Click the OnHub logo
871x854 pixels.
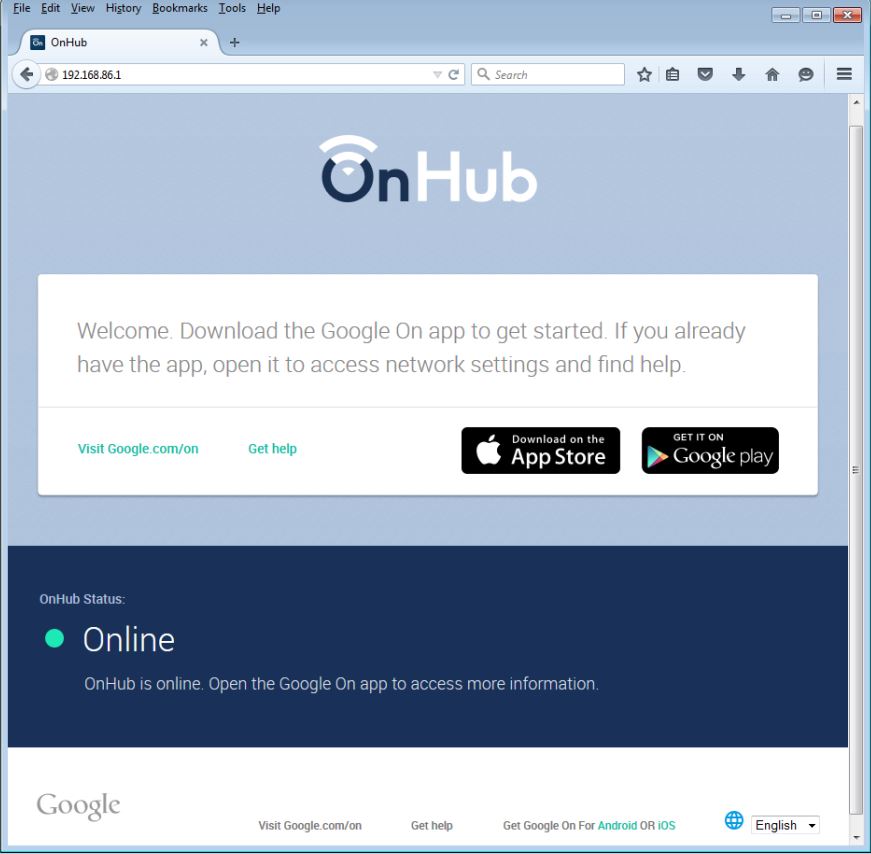pyautogui.click(x=428, y=169)
